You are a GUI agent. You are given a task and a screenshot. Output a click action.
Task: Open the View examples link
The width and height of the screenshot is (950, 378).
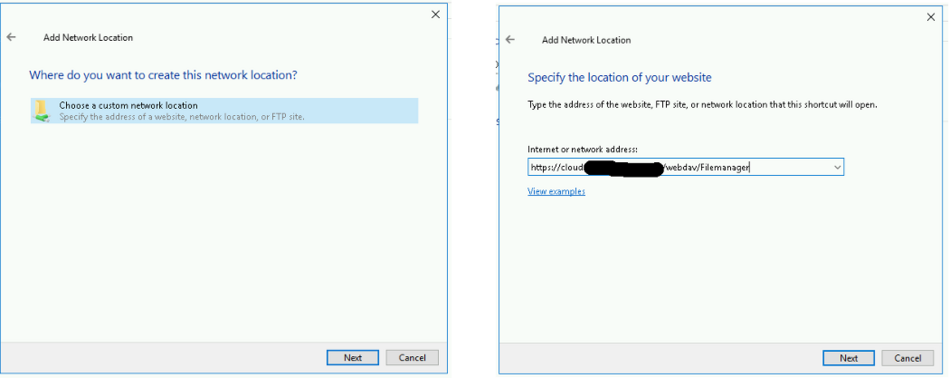click(556, 191)
